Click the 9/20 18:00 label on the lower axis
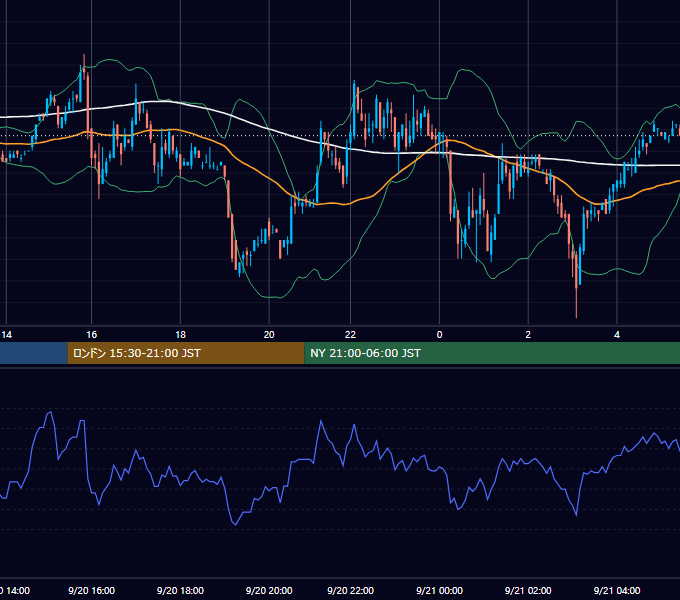The width and height of the screenshot is (680, 600). point(180,590)
